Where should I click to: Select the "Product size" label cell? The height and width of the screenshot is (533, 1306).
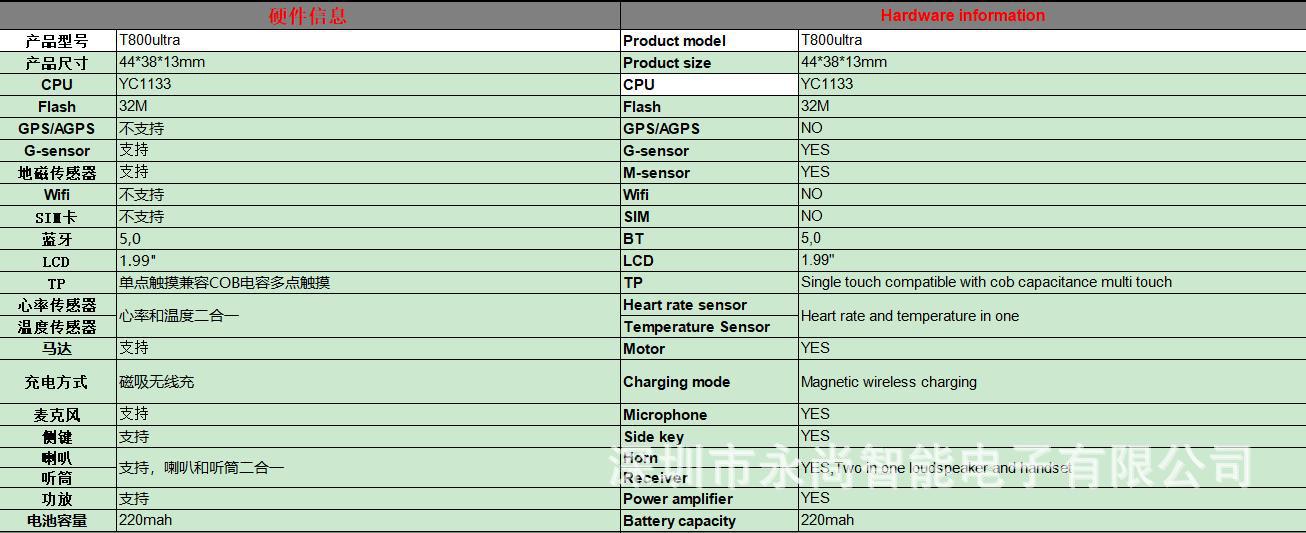pos(709,63)
